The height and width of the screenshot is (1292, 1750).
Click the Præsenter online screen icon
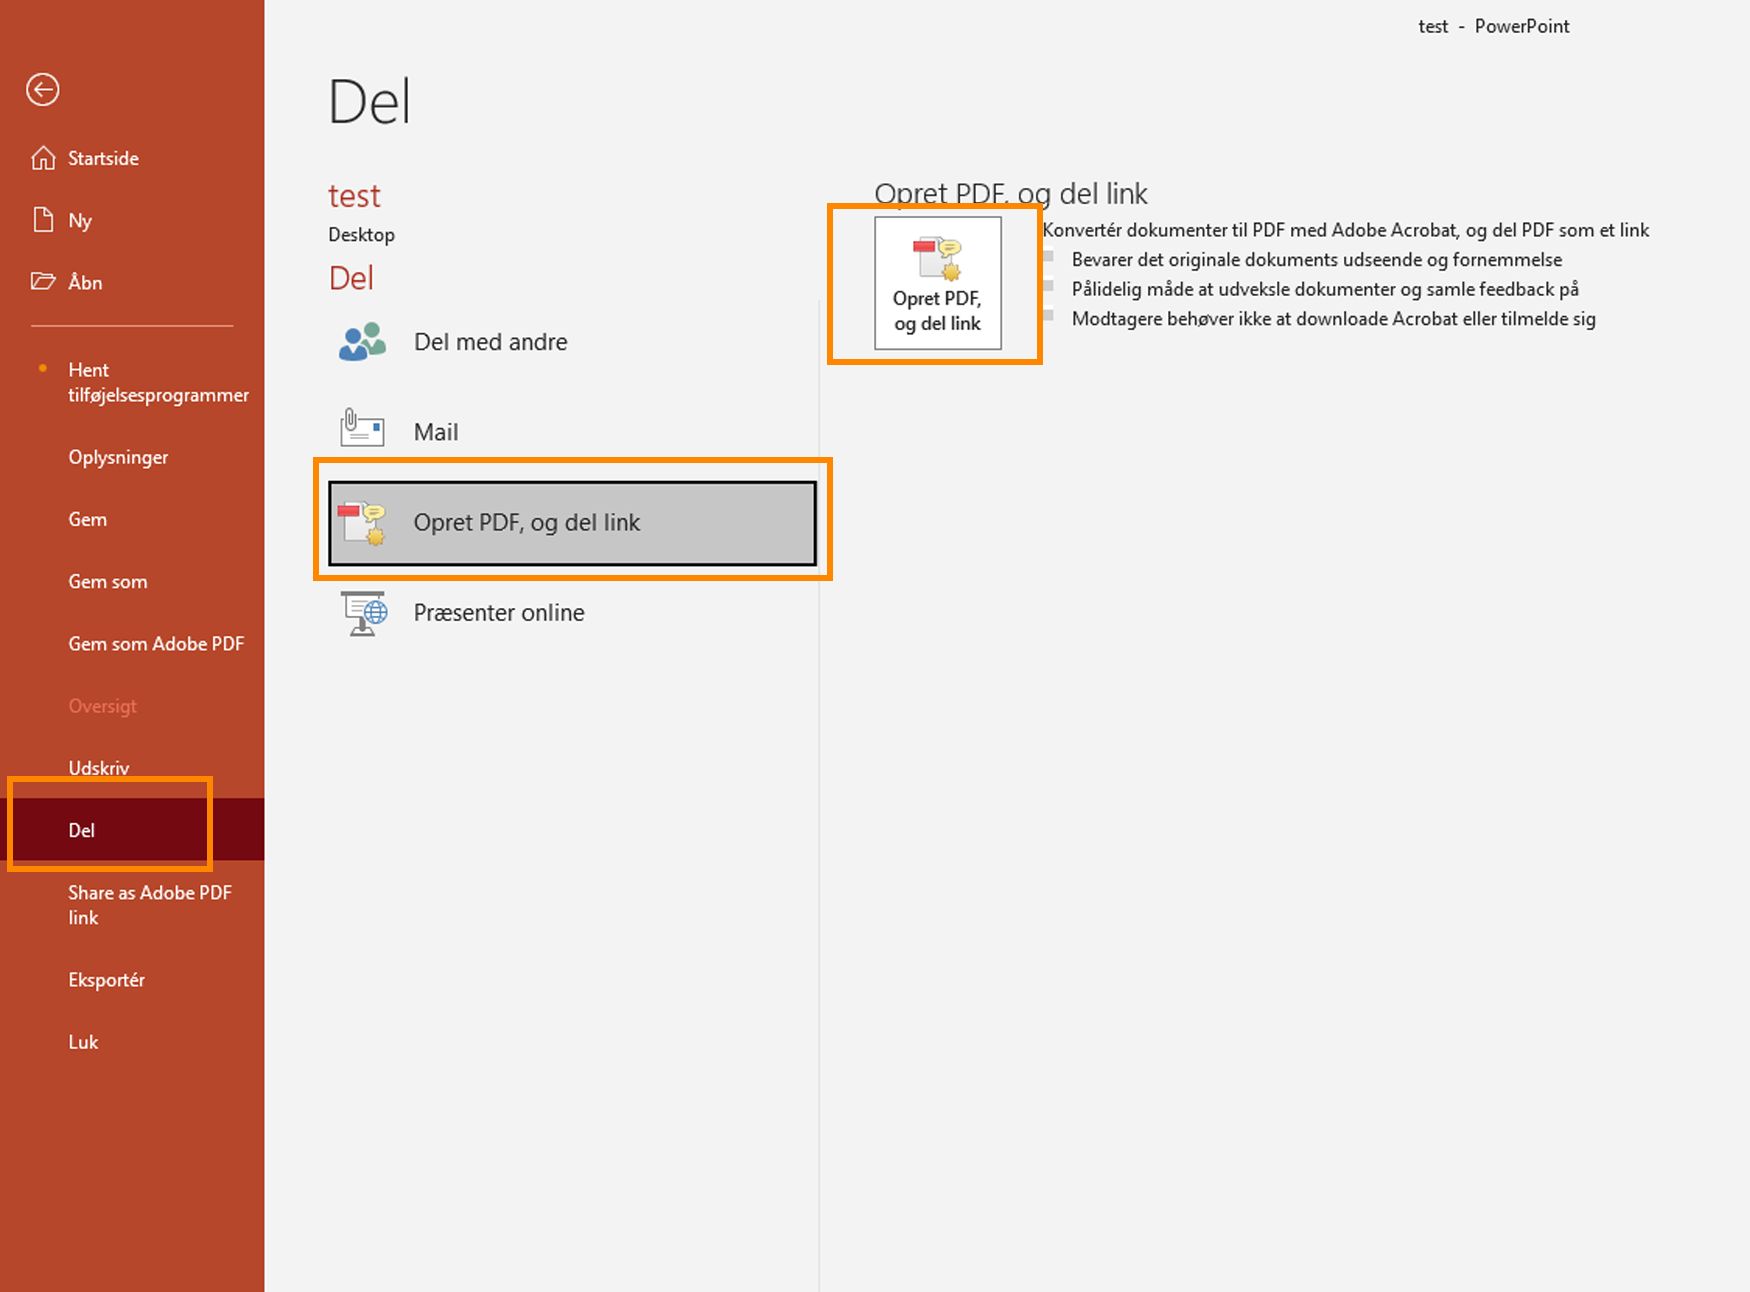362,612
